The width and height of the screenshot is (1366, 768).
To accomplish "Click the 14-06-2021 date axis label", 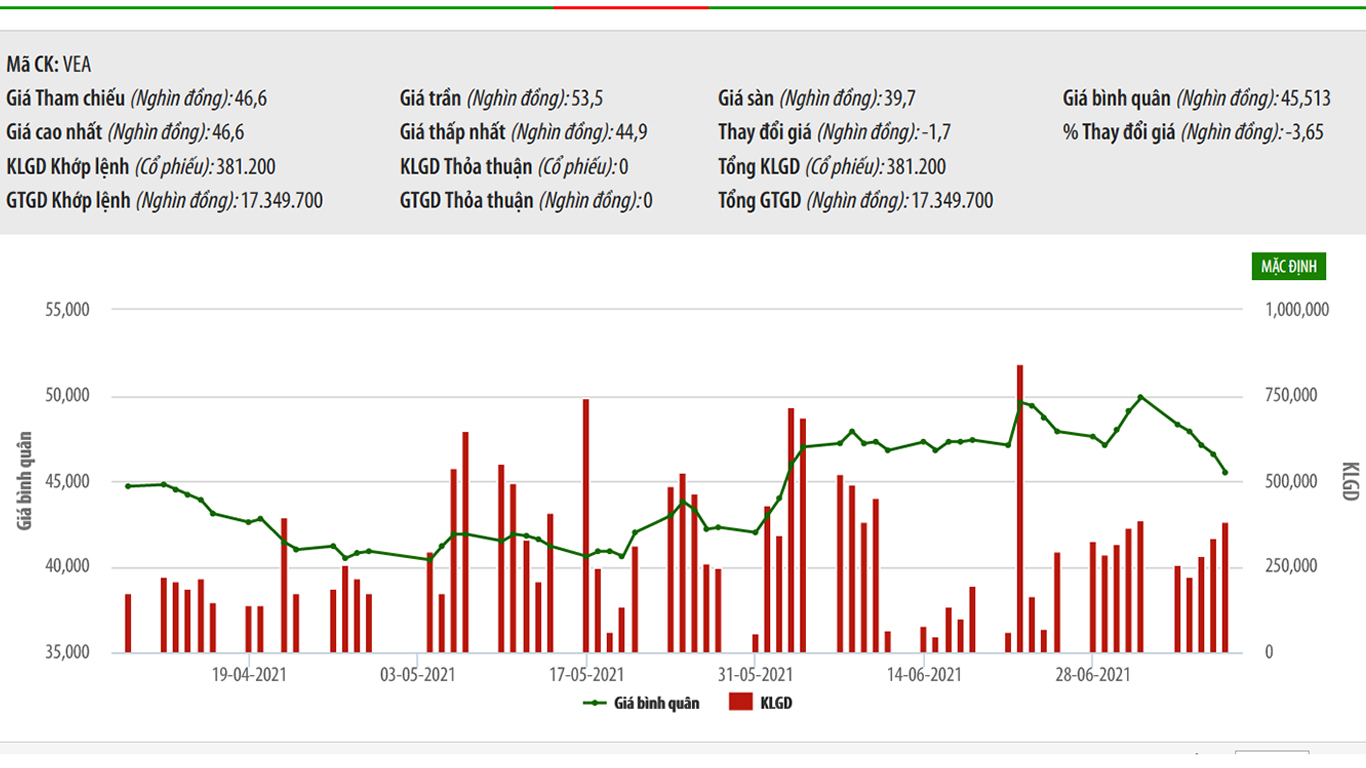I will 924,675.
